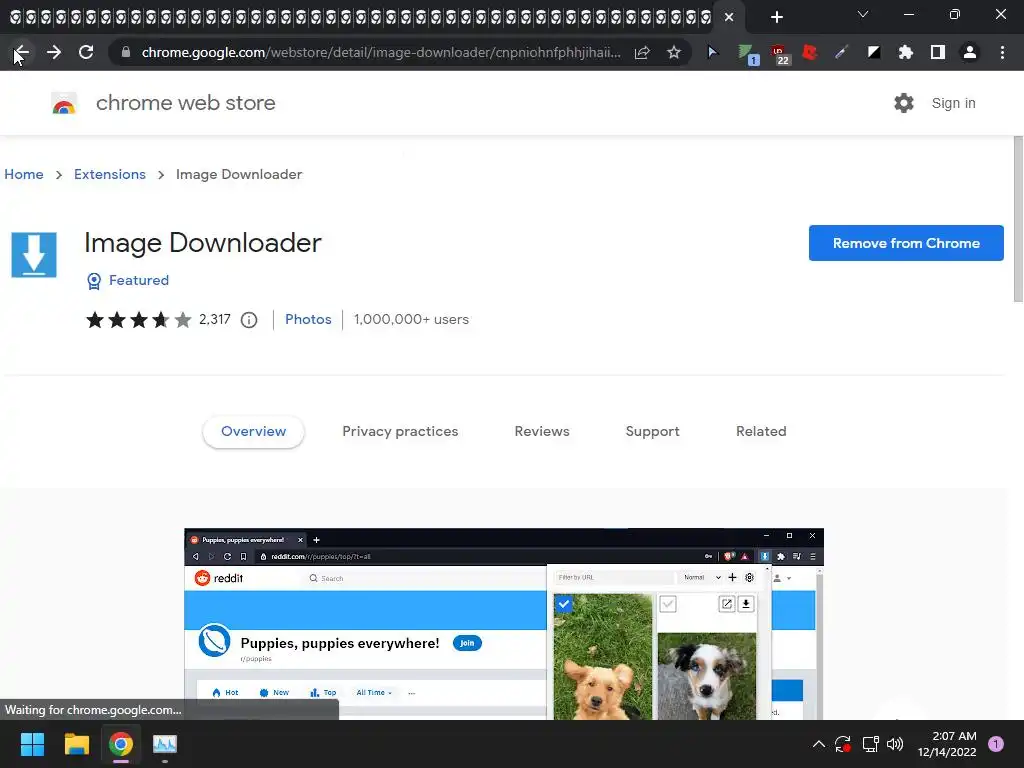
Task: Go forward to the next page
Action: point(54,52)
